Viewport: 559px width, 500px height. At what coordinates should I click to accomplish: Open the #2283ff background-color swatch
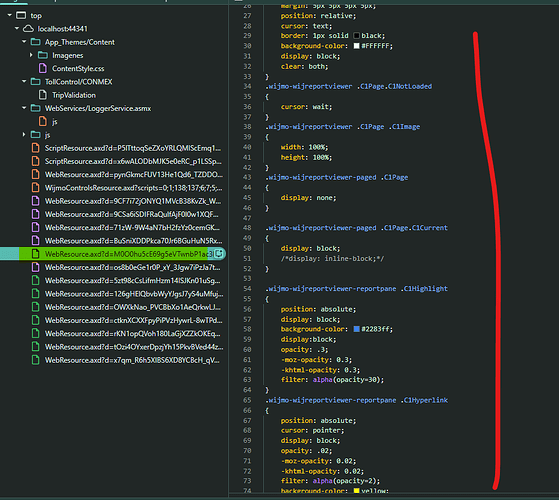tap(357, 329)
